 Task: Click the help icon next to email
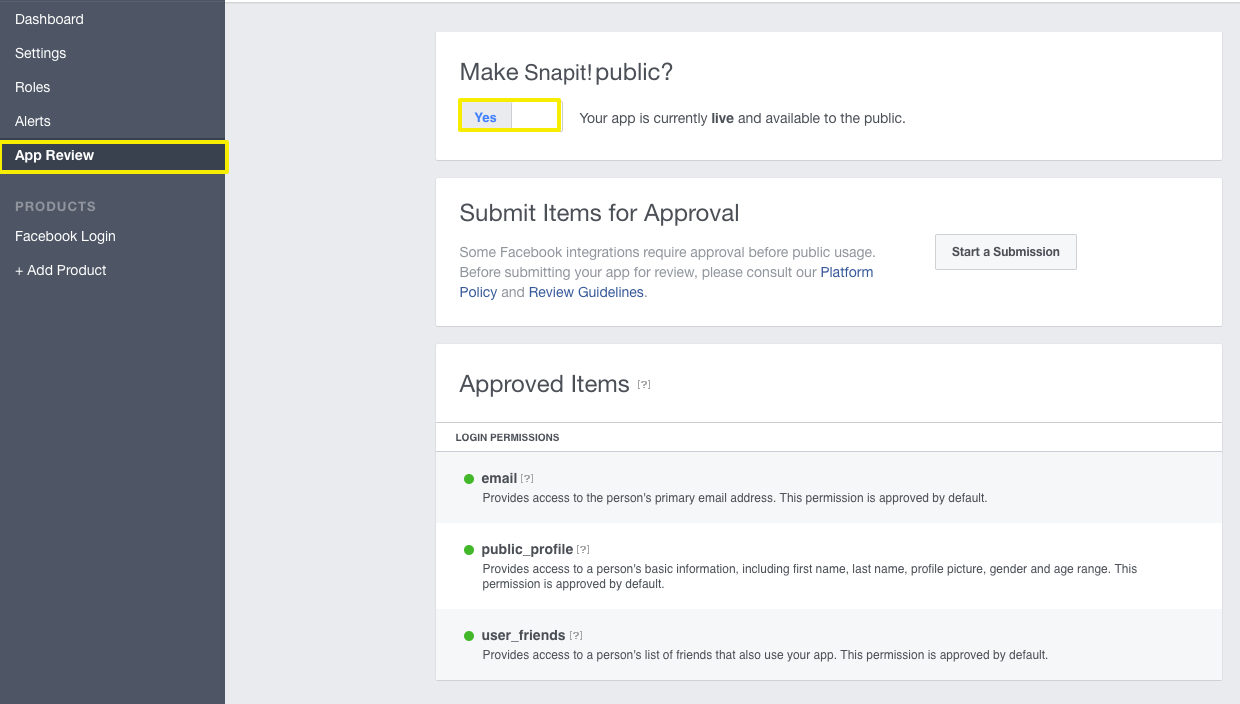click(x=527, y=479)
